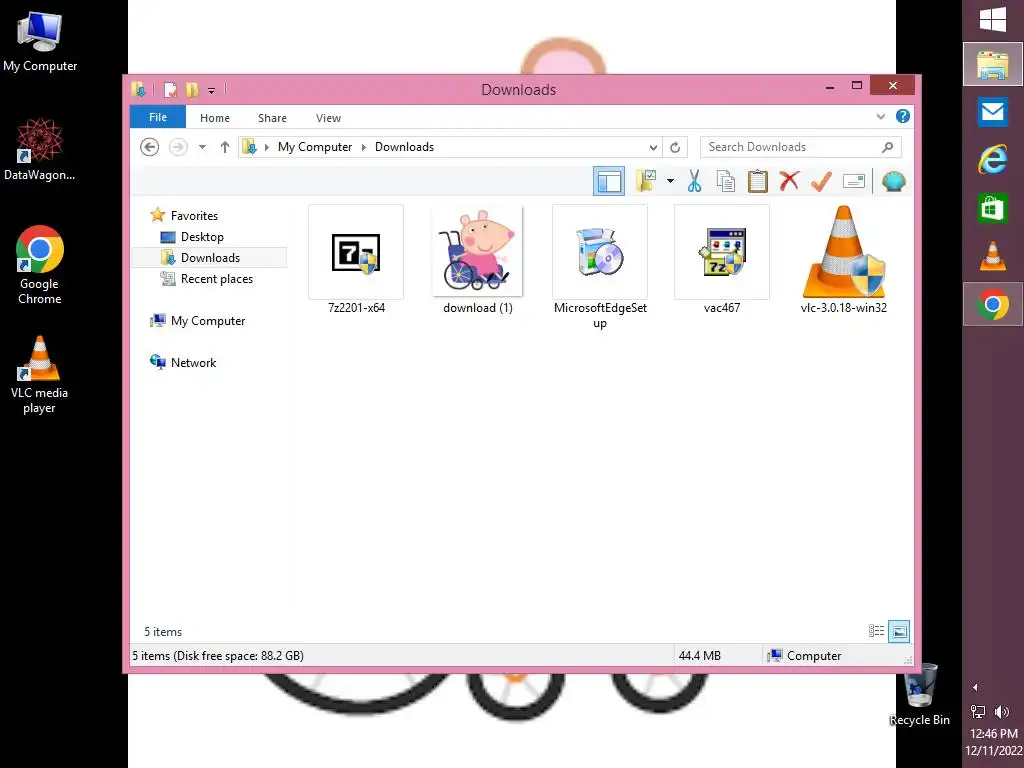Open the Windows Store taskbar icon
The width and height of the screenshot is (1024, 768).
click(x=993, y=208)
